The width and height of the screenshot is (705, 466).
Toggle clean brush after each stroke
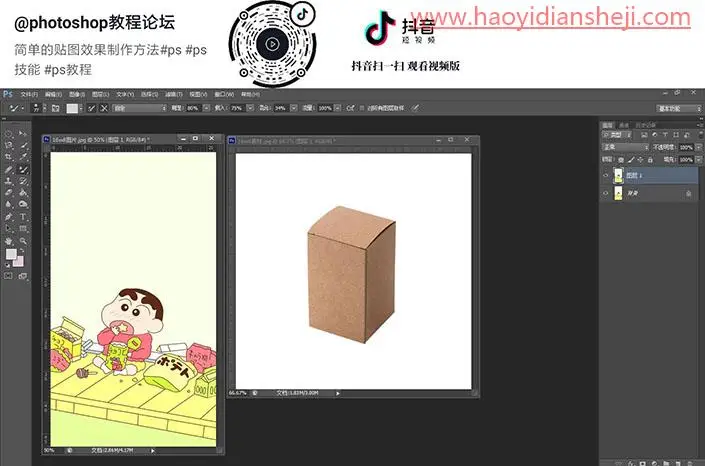(x=104, y=108)
